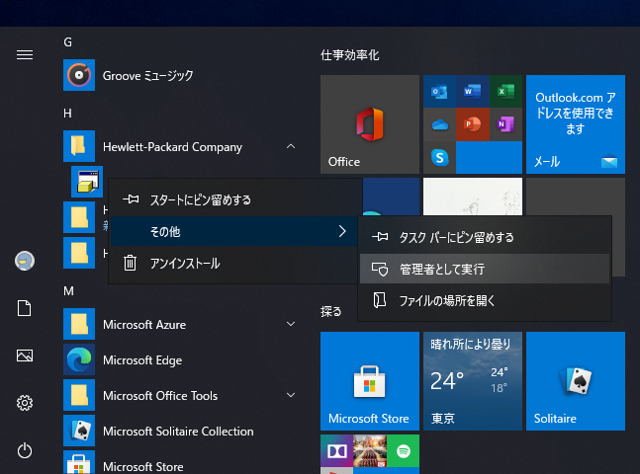Open Word icon in Office tile group
This screenshot has width=640, height=474.
pos(472,91)
